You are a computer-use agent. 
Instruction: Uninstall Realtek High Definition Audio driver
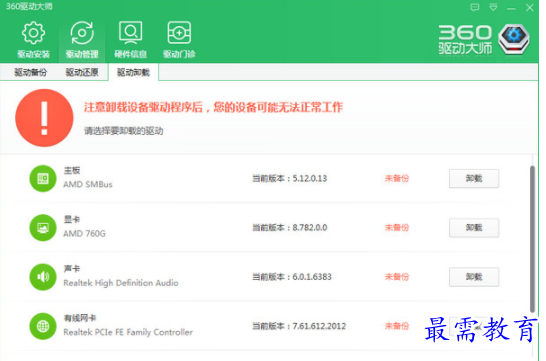pyautogui.click(x=474, y=277)
